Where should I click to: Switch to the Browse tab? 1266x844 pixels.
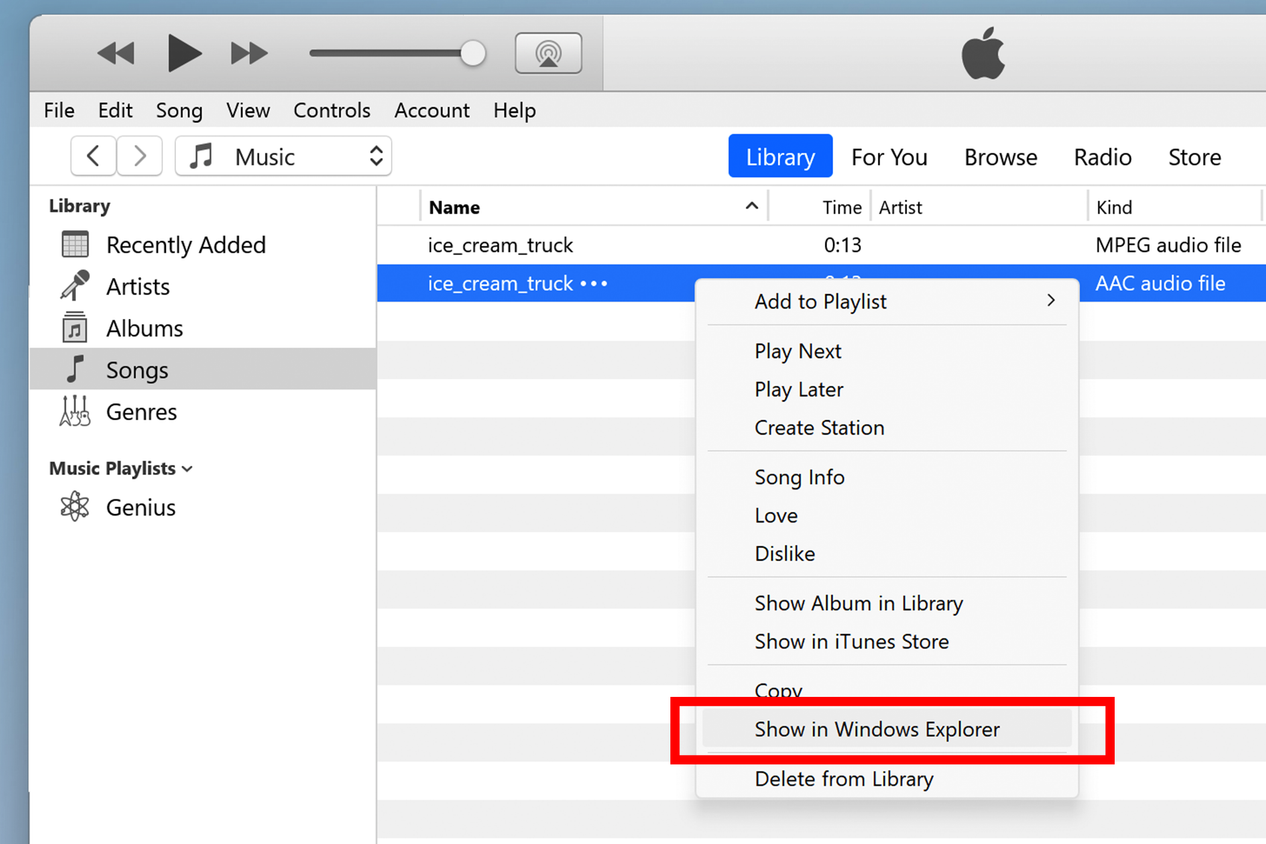(1000, 157)
